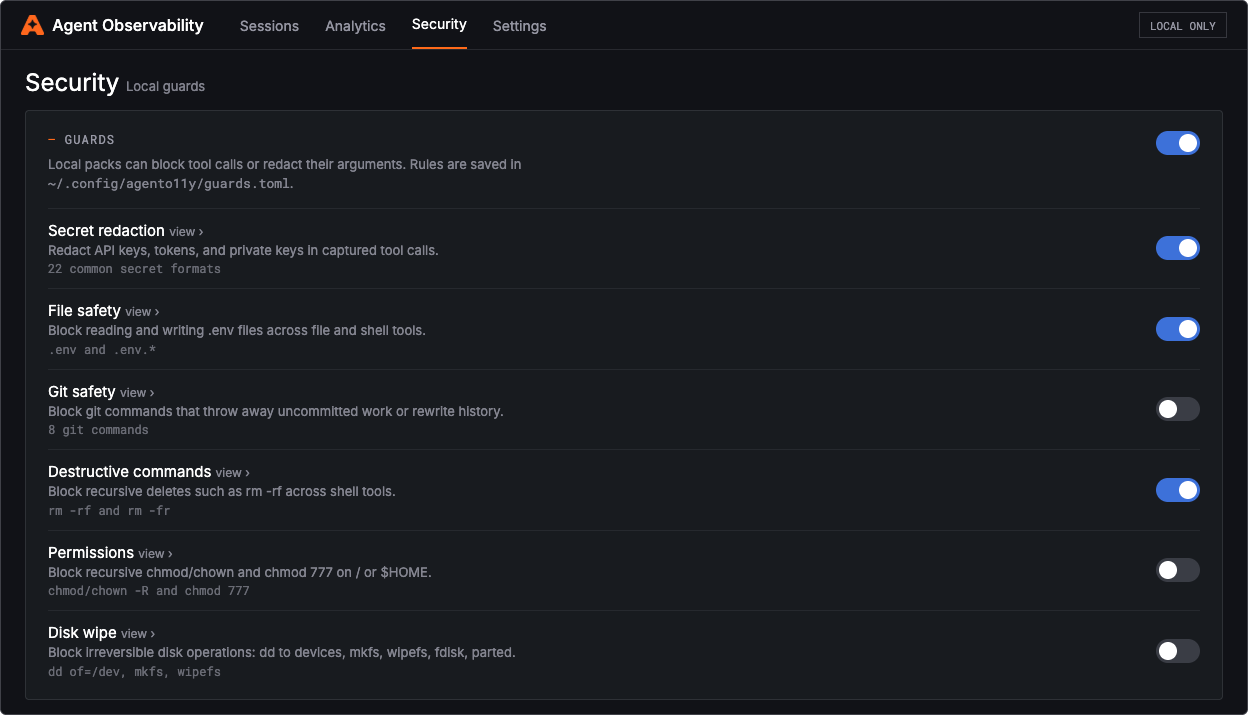1248x715 pixels.
Task: Disable the Destructive commands toggle
Action: (1177, 490)
